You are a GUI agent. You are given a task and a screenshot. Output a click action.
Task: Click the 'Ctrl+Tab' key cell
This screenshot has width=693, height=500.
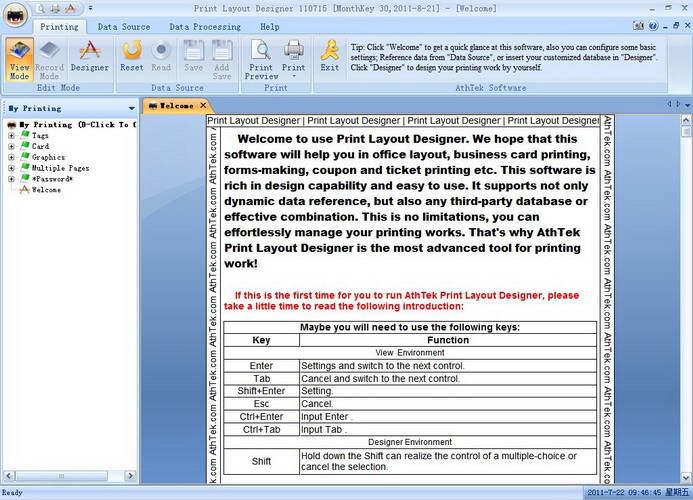coord(261,429)
